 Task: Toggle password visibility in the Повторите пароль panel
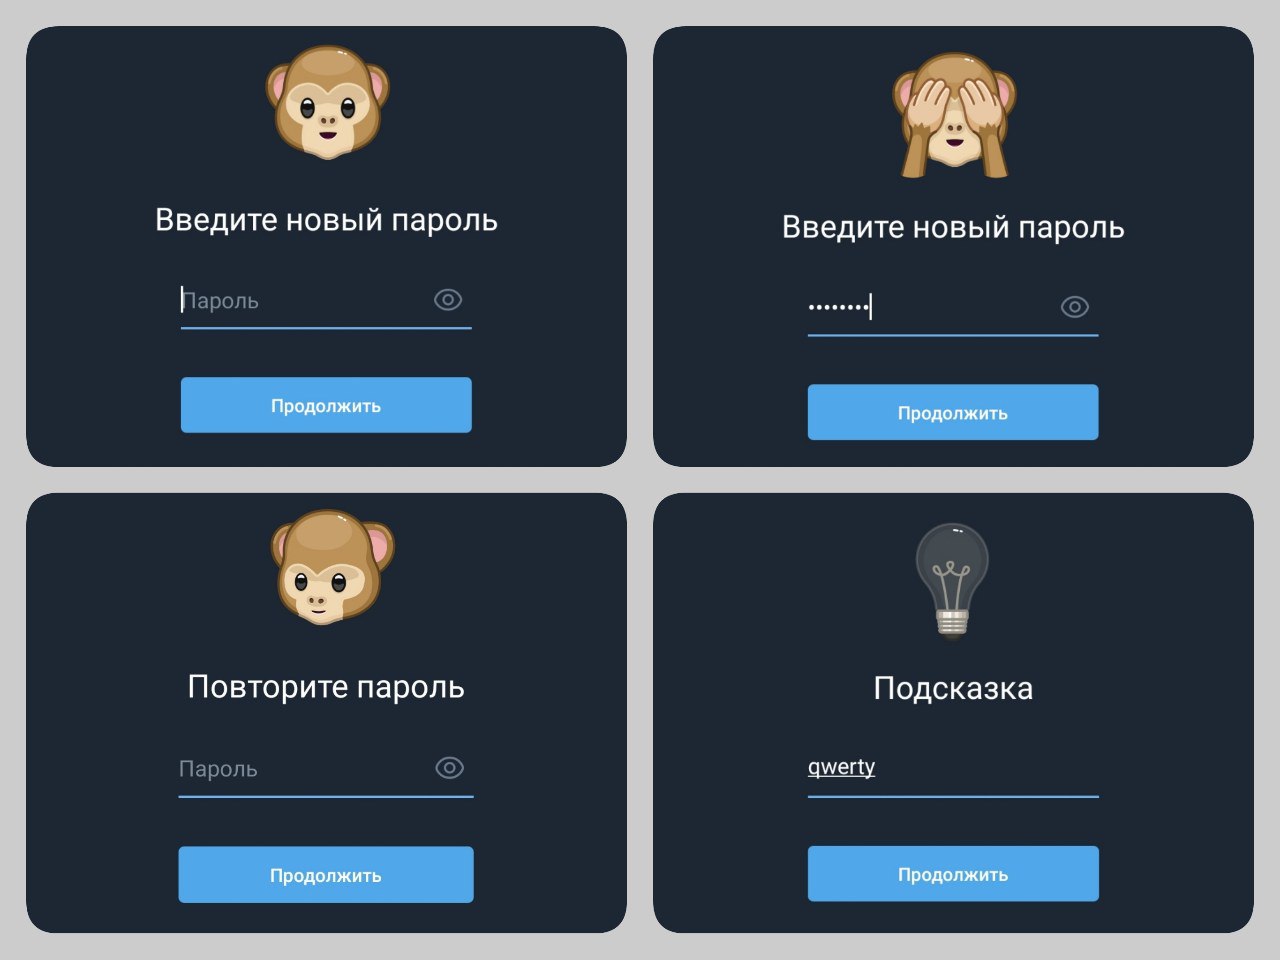(450, 767)
